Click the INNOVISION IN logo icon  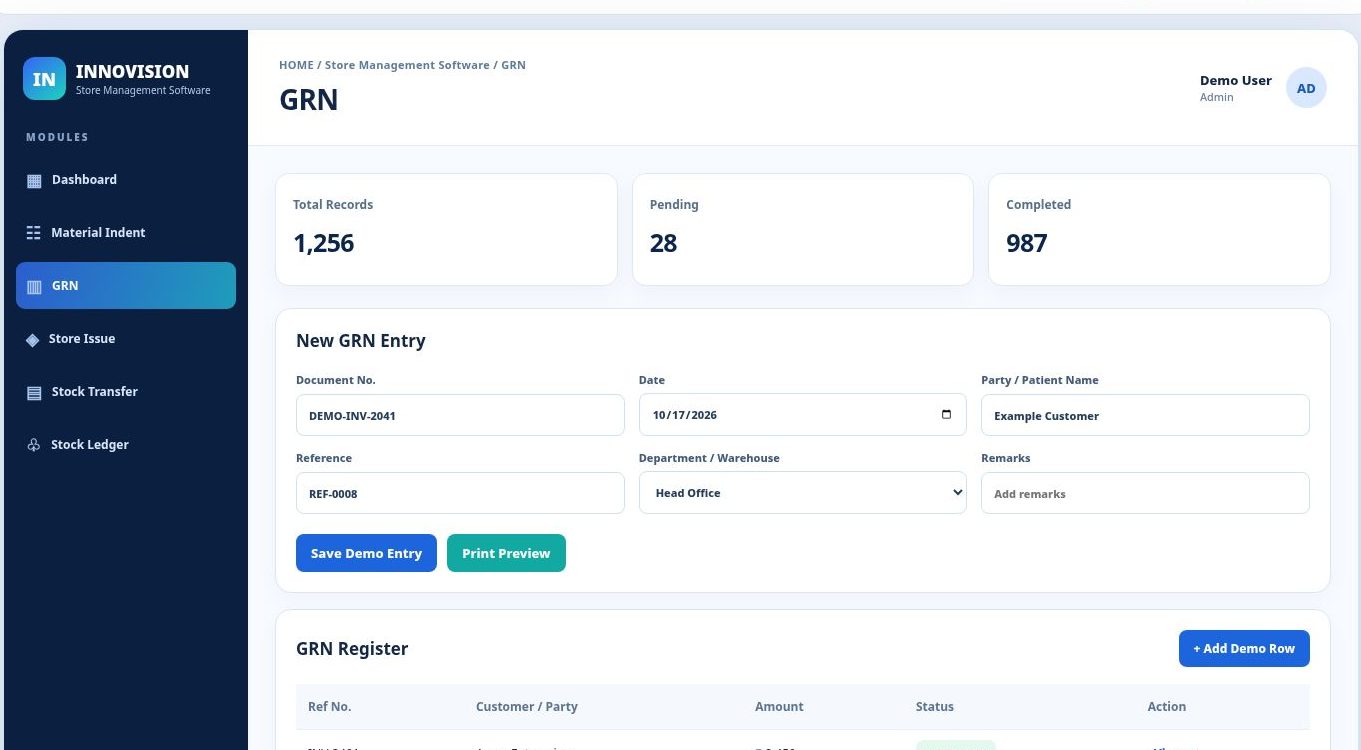(44, 79)
